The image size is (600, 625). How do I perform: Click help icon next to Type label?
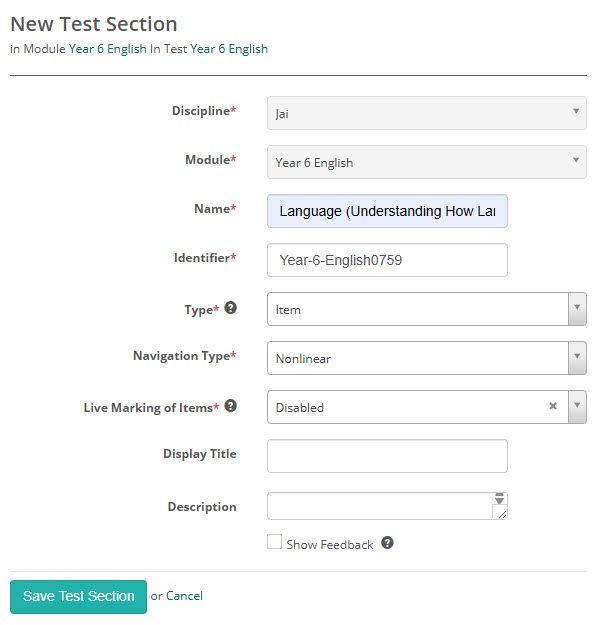pyautogui.click(x=231, y=308)
